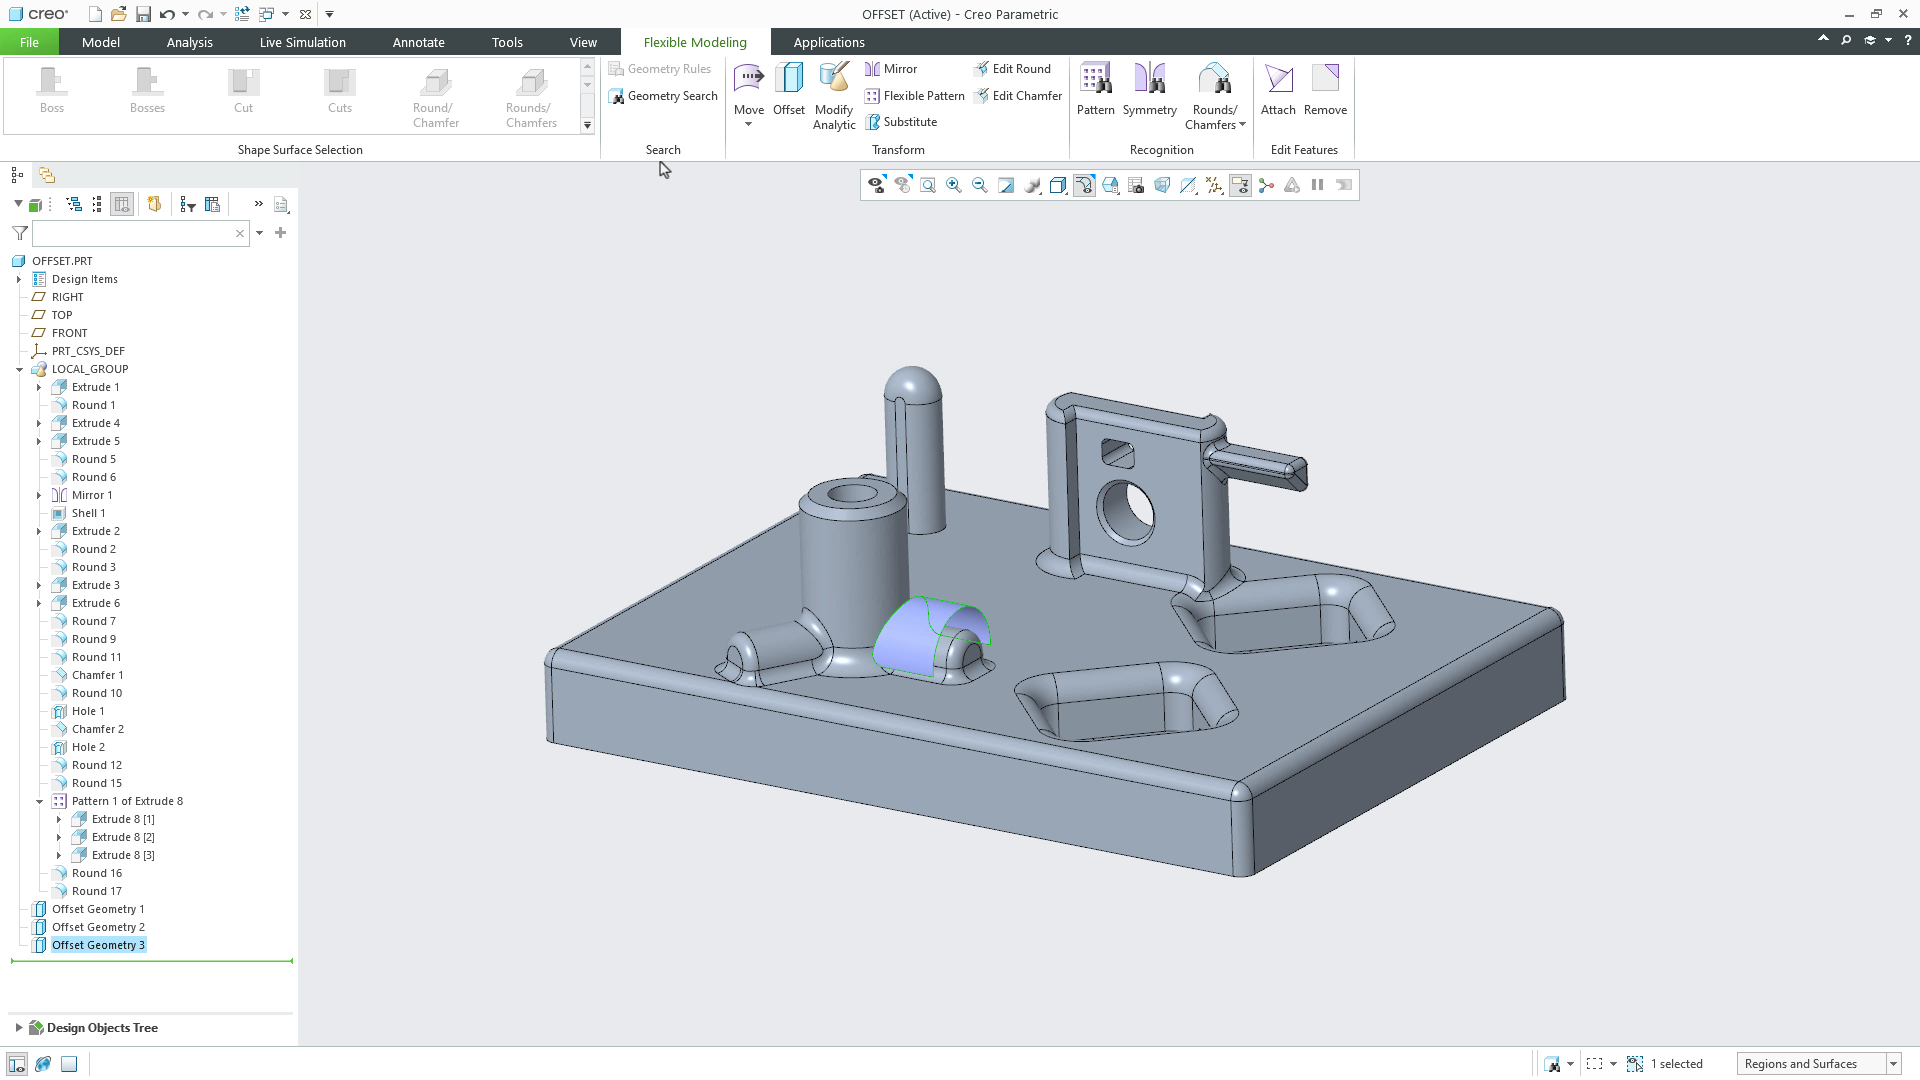Open the Rounds/Chamfers recognition dropdown arrow

click(1242, 125)
